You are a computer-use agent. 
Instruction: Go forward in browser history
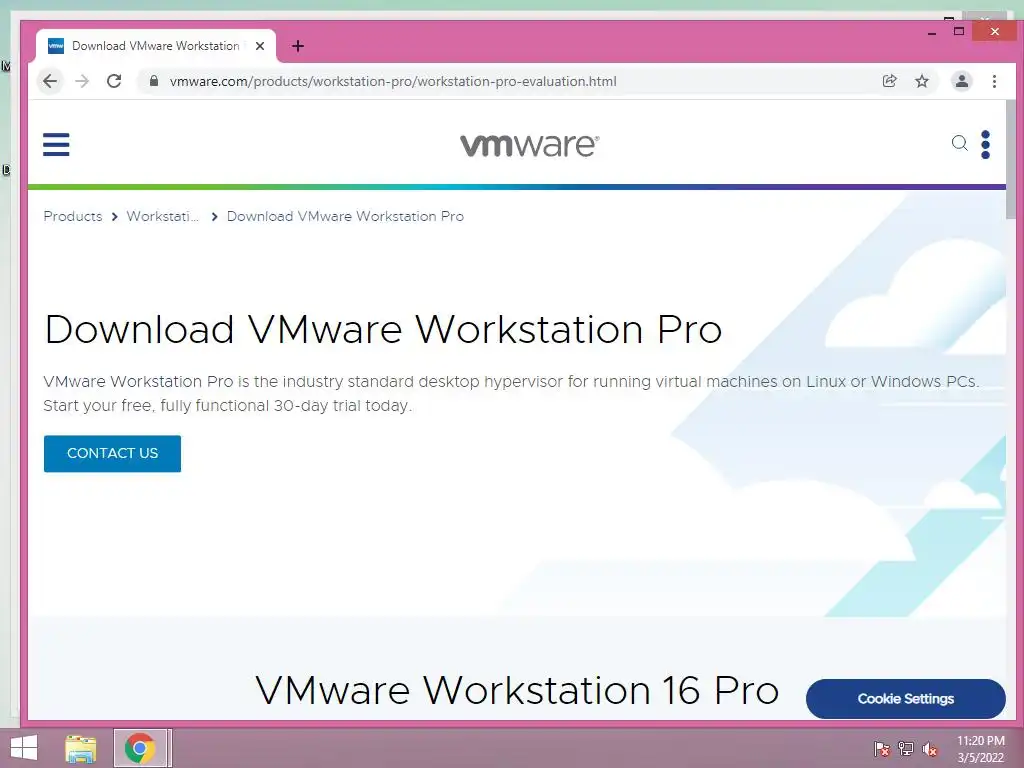82,81
